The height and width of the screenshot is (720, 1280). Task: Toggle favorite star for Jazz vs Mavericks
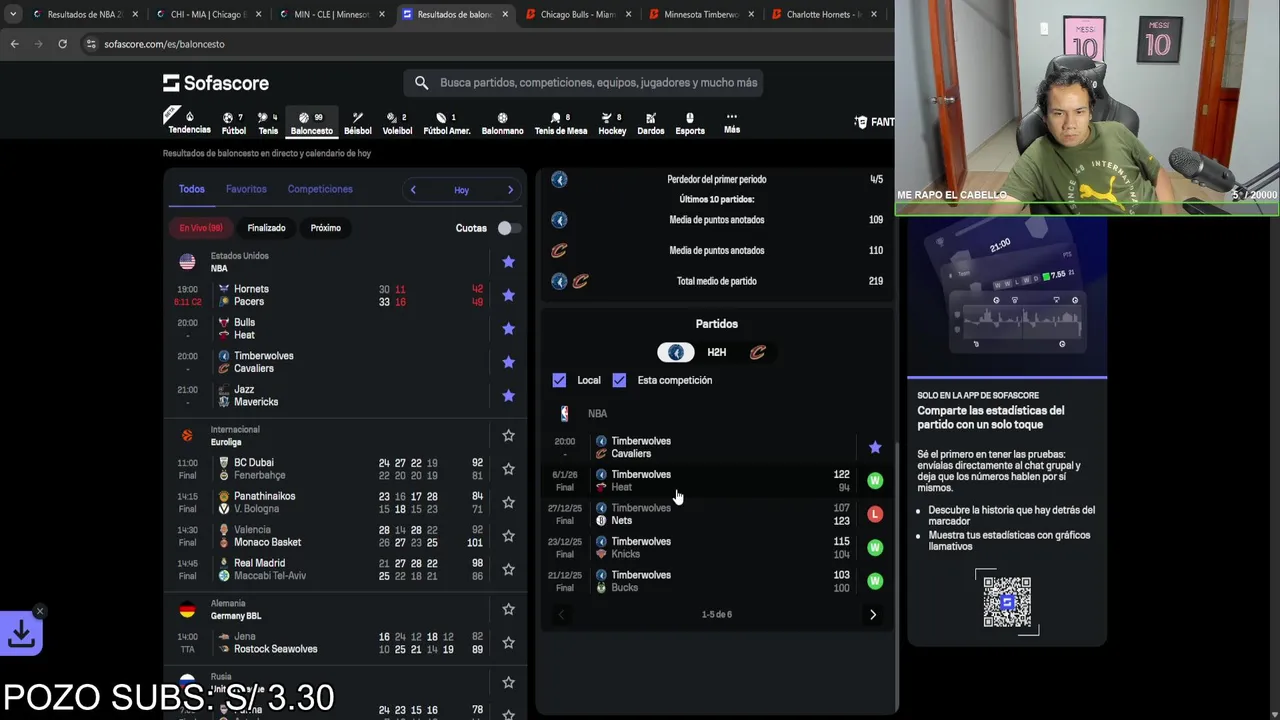tap(508, 396)
